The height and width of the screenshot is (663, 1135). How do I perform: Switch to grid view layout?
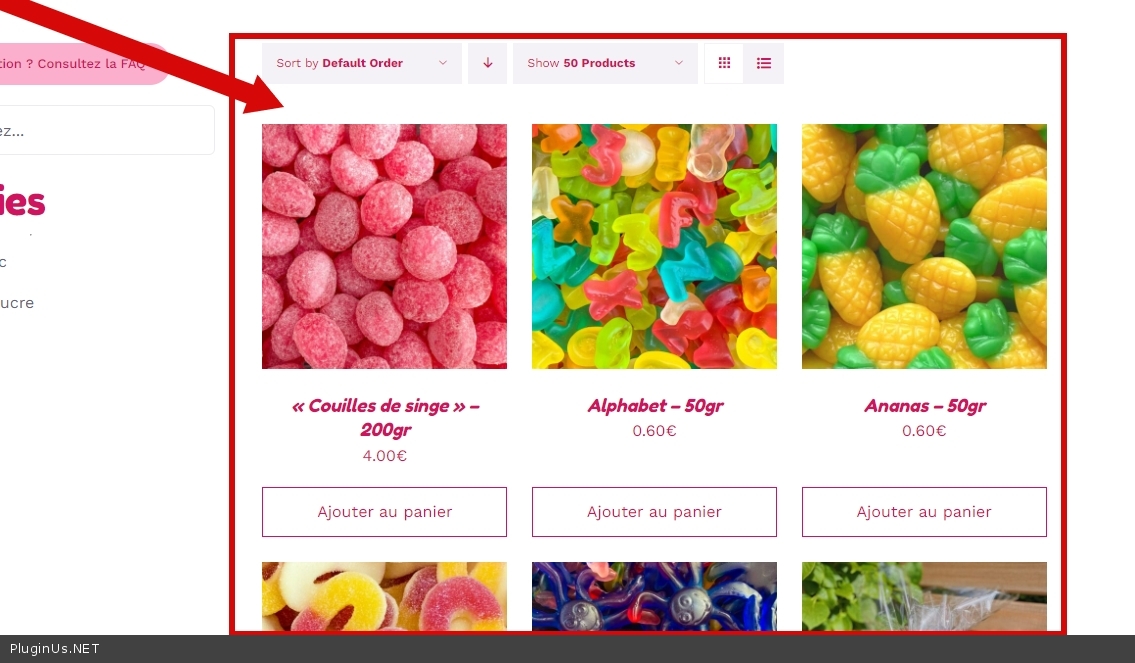click(x=724, y=63)
